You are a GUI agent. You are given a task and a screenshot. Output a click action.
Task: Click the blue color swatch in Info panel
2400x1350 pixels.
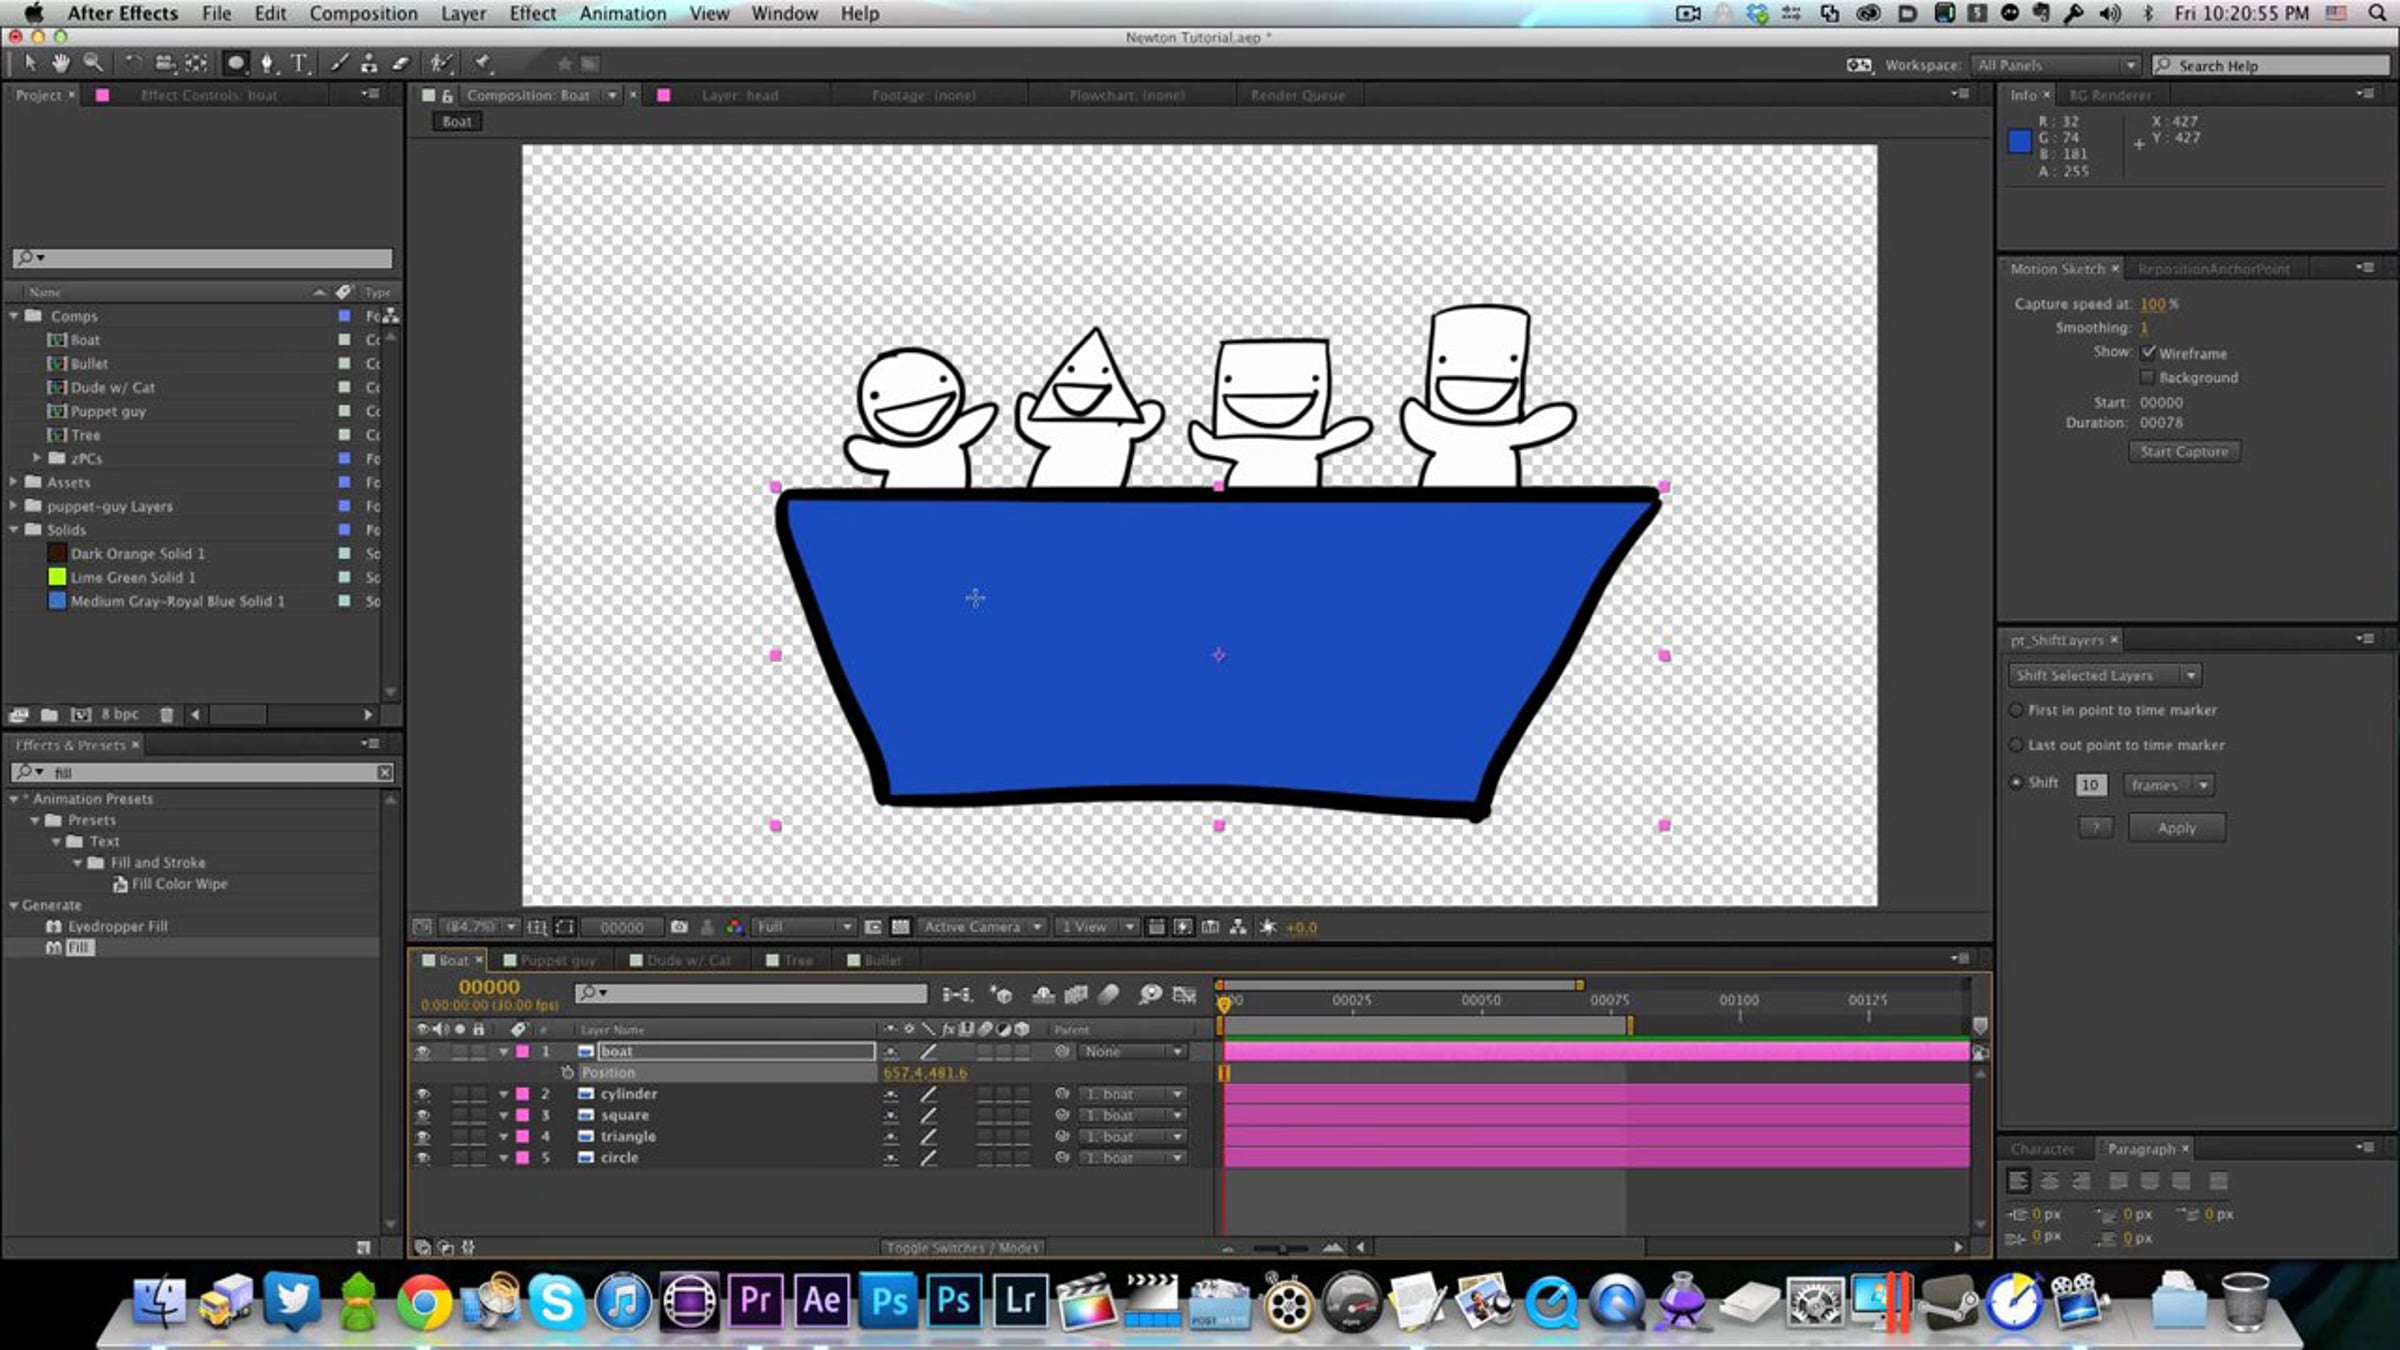(x=2020, y=141)
